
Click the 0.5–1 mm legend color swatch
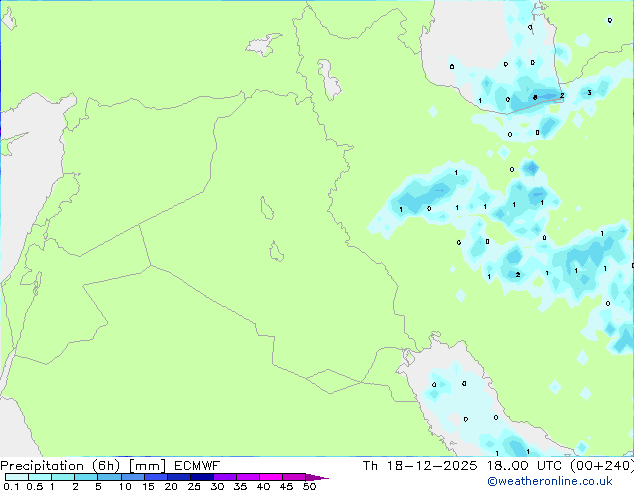click(40, 477)
